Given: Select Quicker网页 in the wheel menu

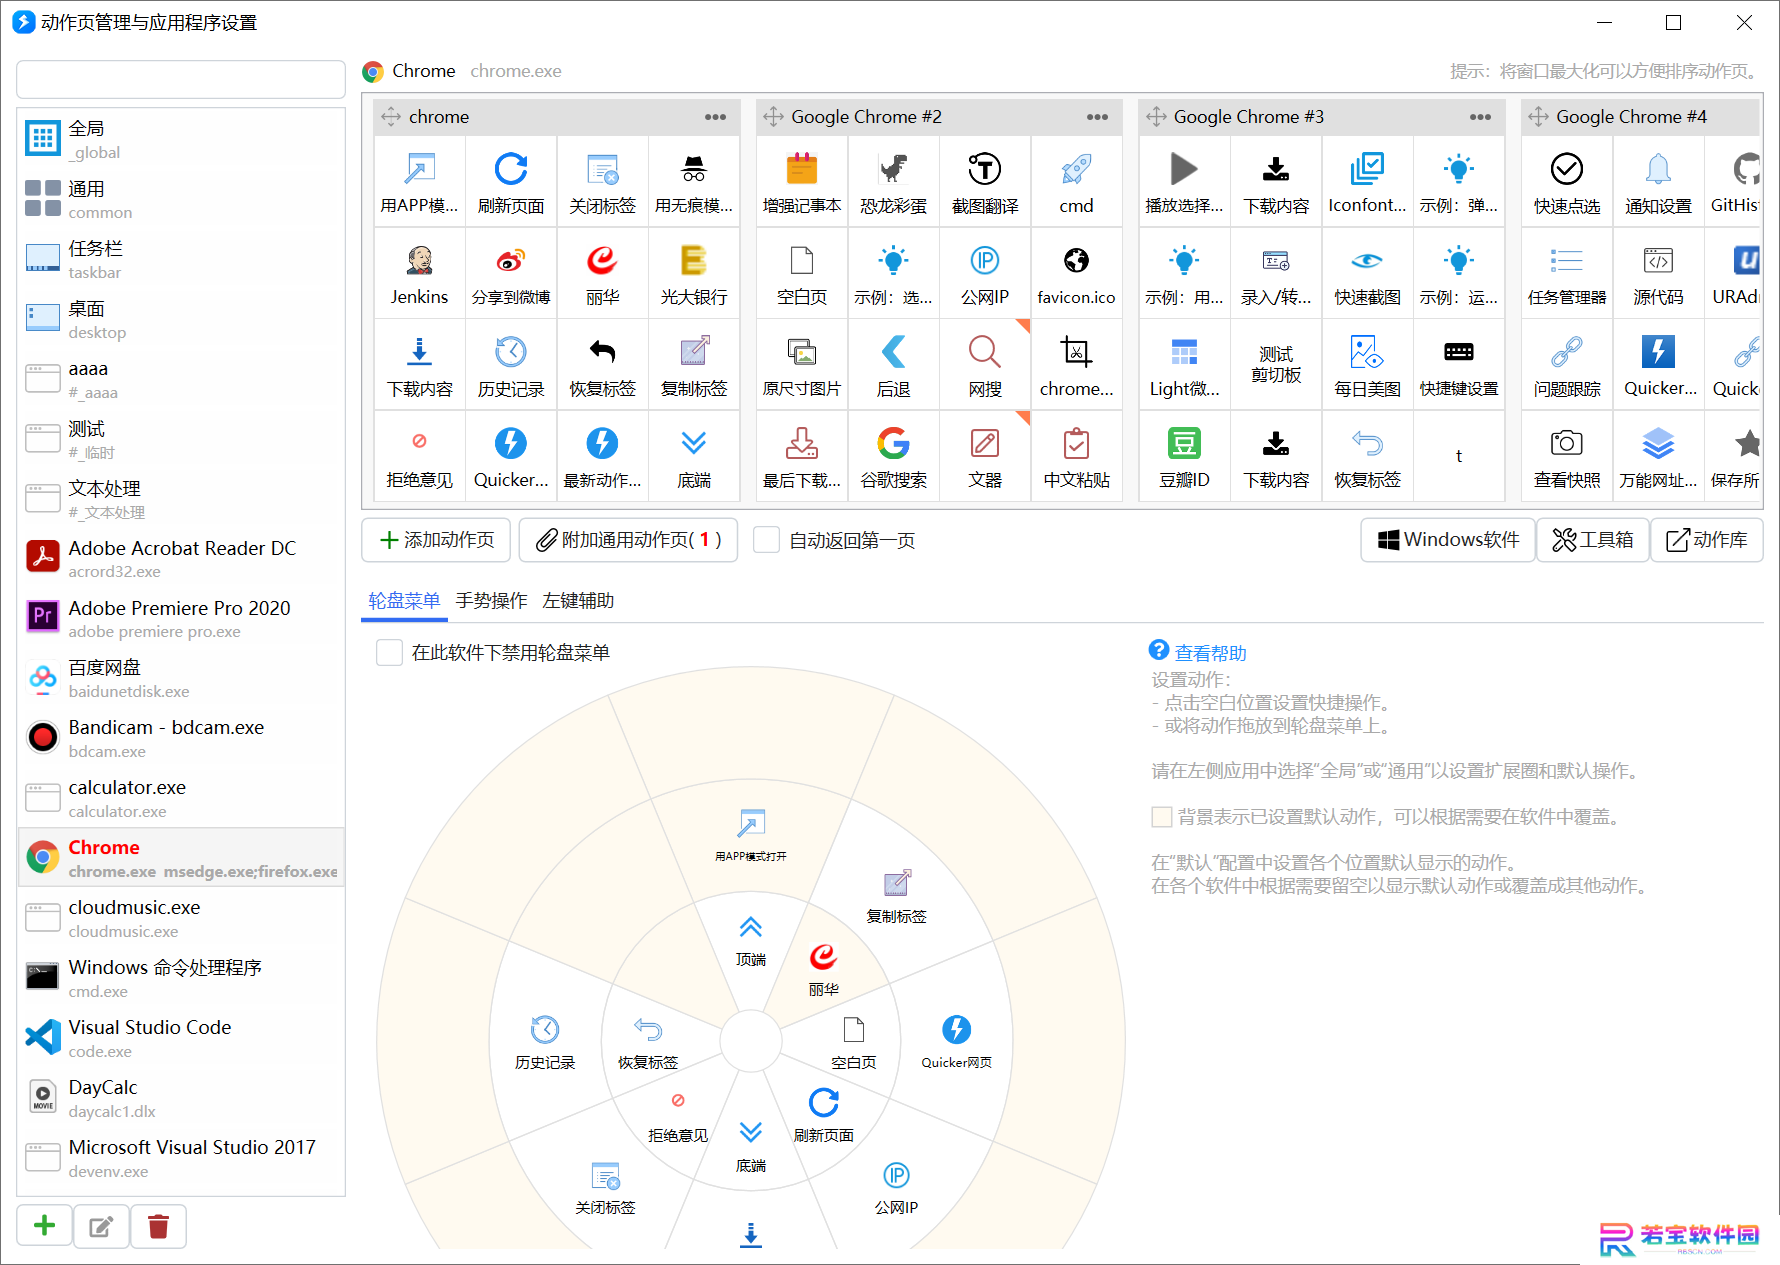Looking at the screenshot, I should (957, 1041).
